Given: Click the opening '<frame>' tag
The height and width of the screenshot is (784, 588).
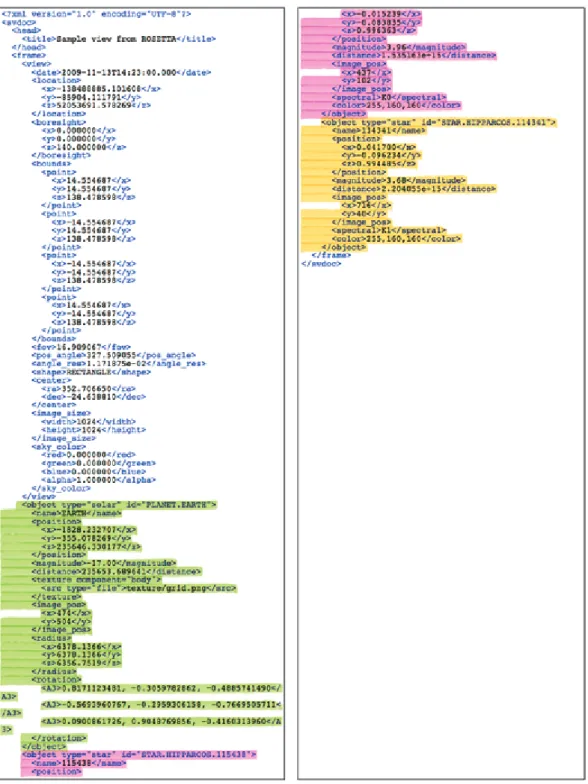Looking at the screenshot, I should 28,56.
